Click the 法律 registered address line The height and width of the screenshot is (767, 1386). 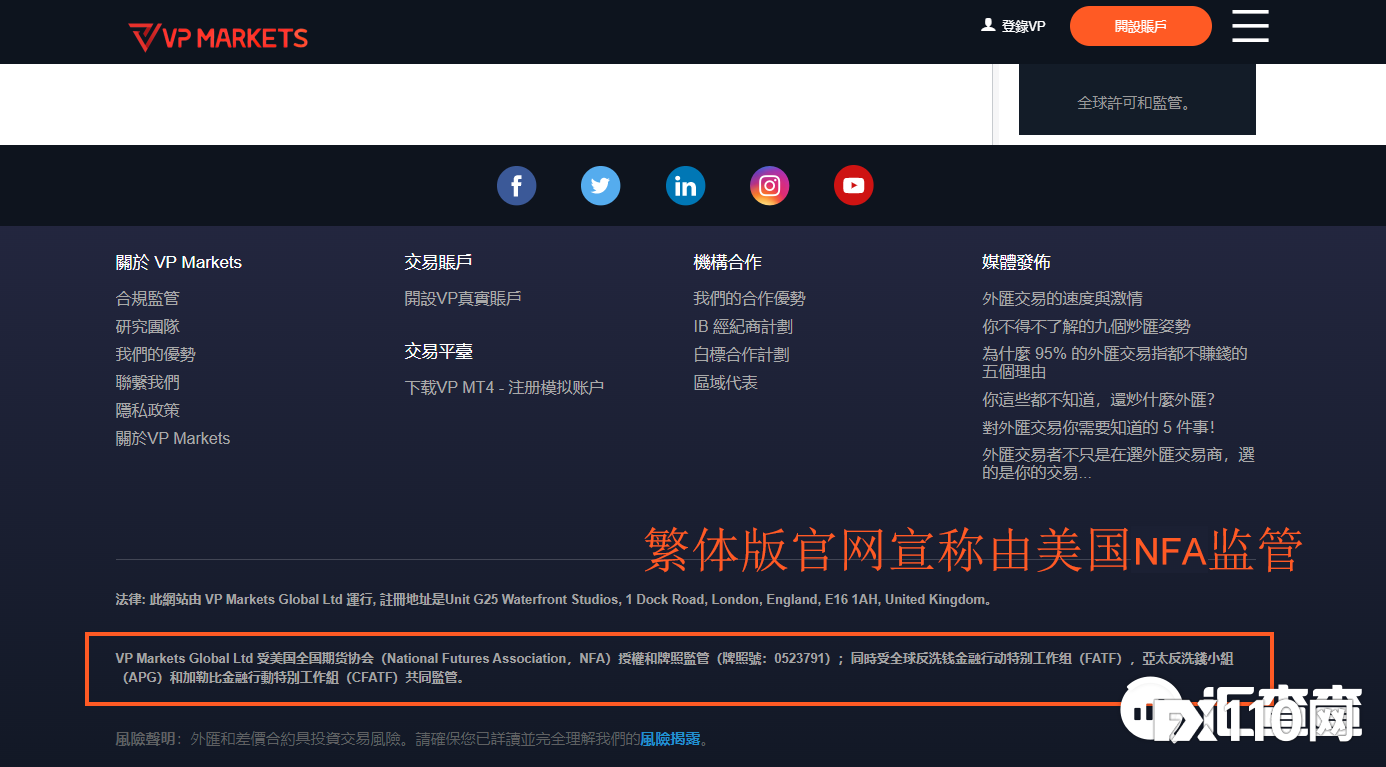click(555, 599)
